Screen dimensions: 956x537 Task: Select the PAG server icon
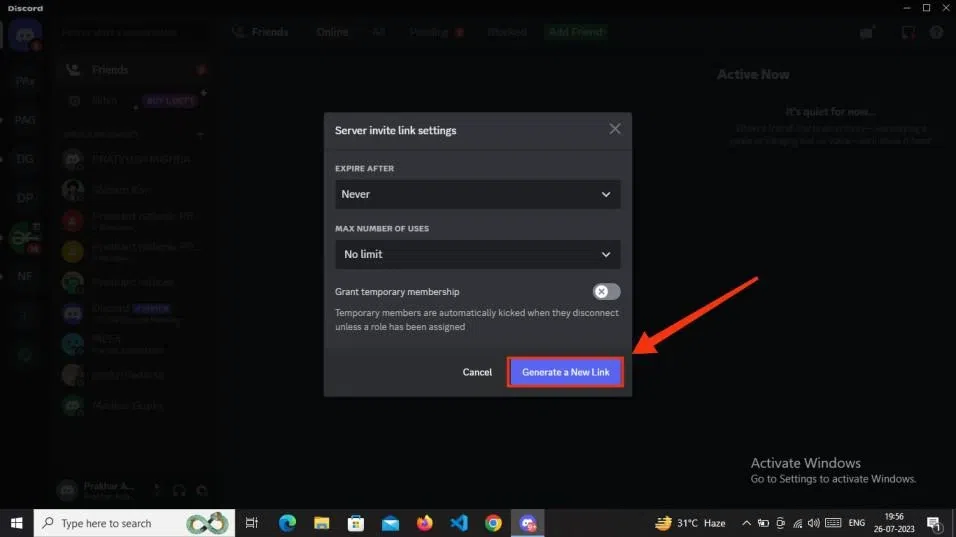tap(25, 119)
